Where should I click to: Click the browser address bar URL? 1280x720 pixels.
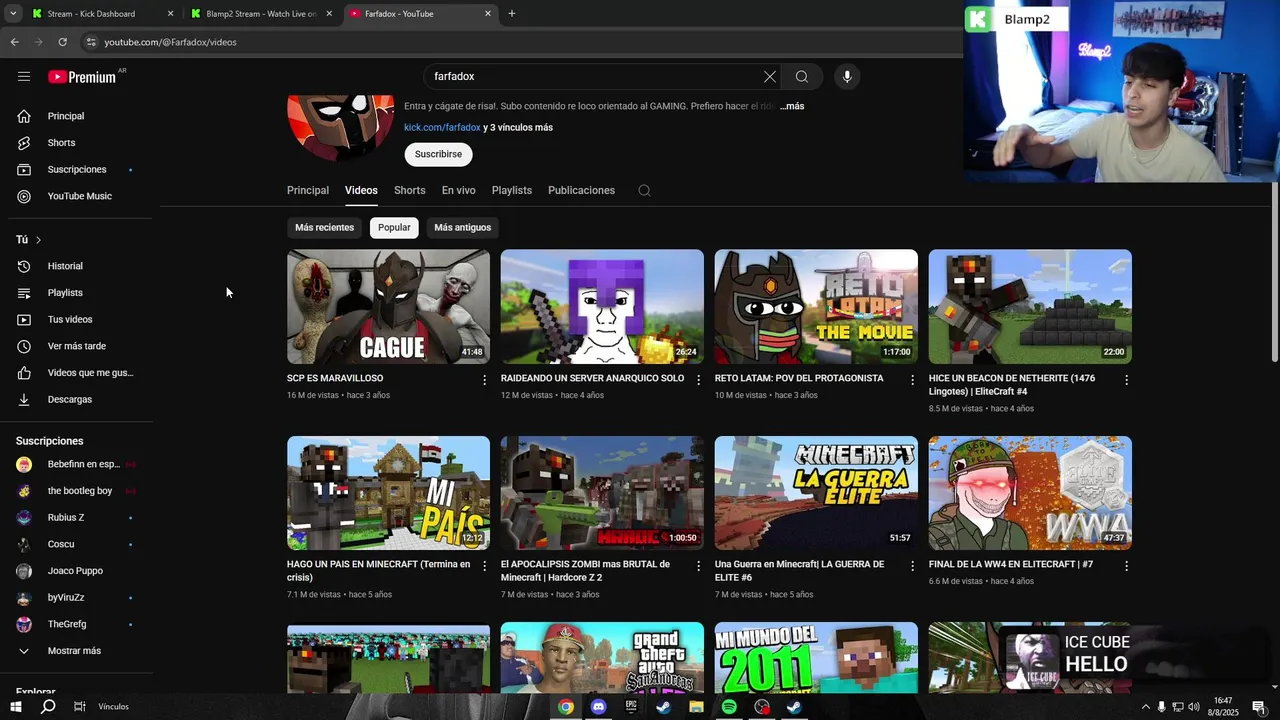[x=170, y=42]
